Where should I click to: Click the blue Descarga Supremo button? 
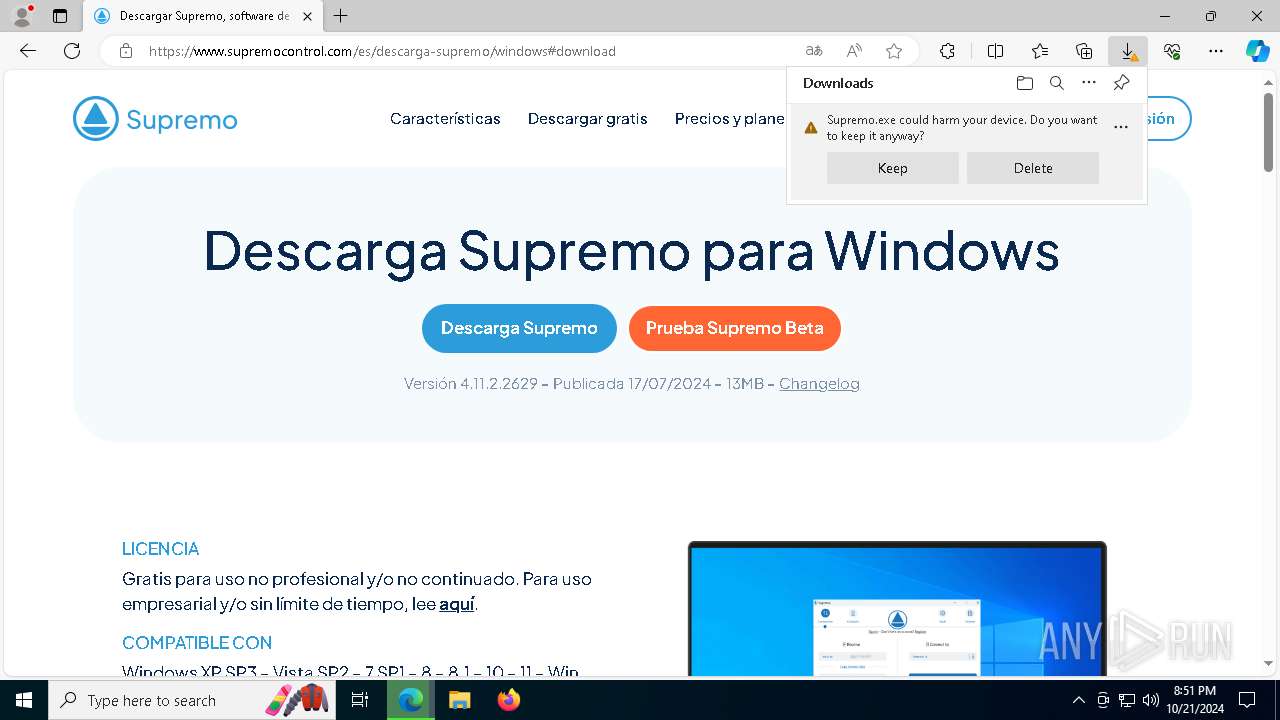[519, 328]
